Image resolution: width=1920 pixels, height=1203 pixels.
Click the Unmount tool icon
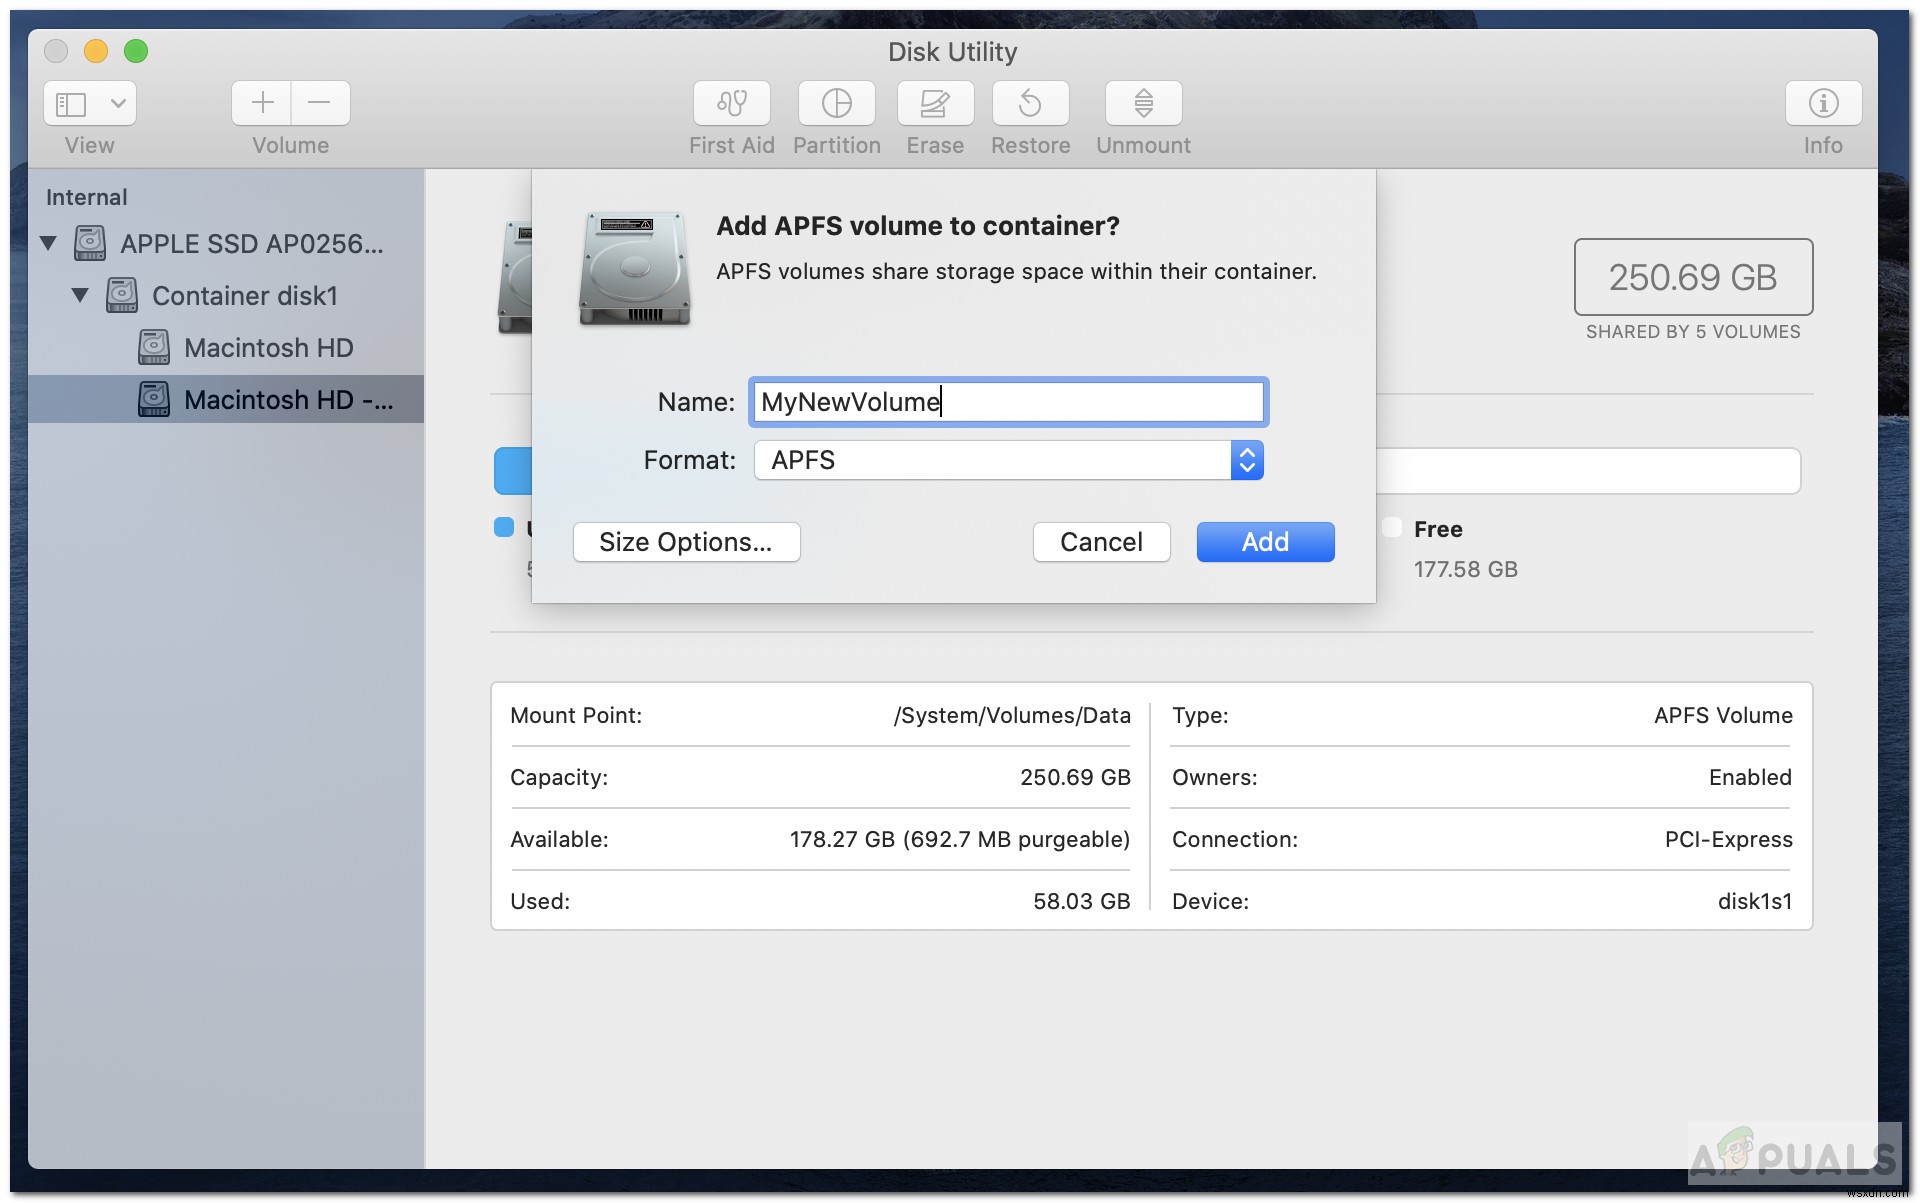pyautogui.click(x=1141, y=103)
